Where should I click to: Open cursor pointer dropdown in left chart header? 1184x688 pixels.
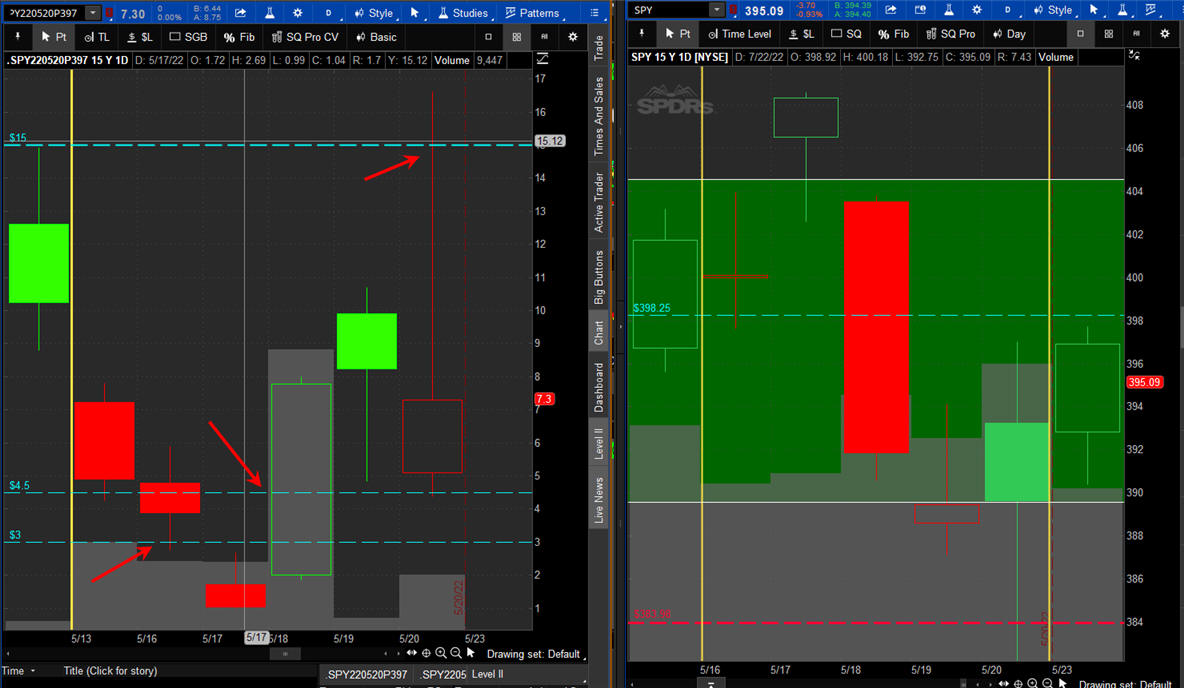point(415,13)
